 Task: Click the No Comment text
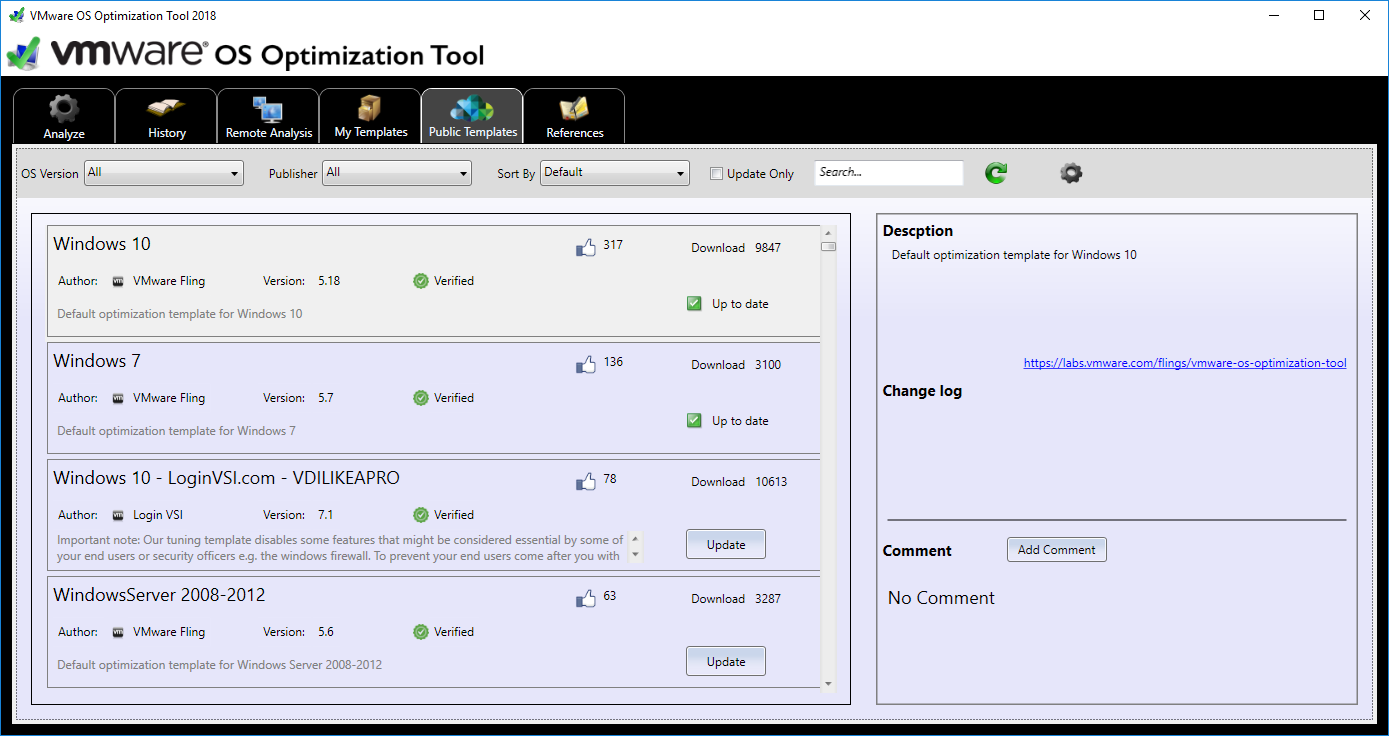(941, 598)
